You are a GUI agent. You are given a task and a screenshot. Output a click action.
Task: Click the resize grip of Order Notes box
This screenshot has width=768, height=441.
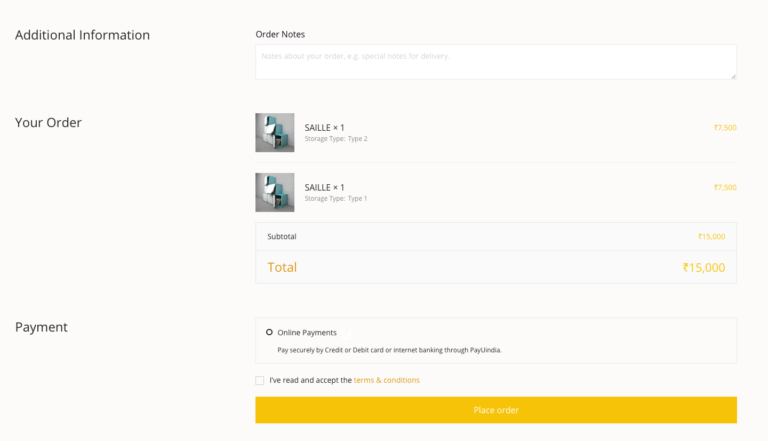click(x=733, y=76)
